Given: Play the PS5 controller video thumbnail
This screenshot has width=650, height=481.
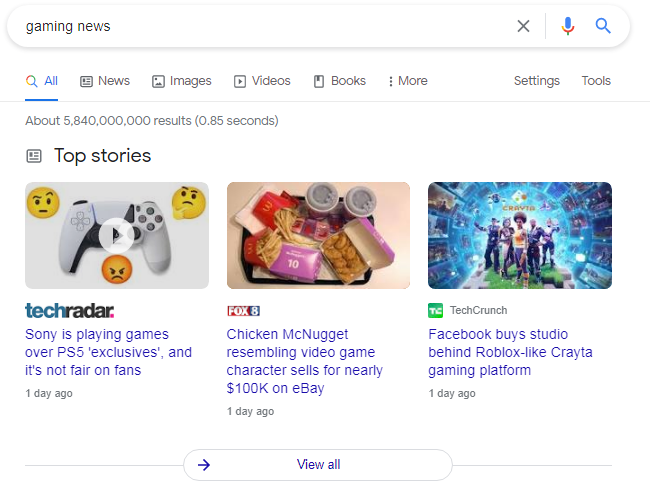Looking at the screenshot, I should (x=117, y=236).
